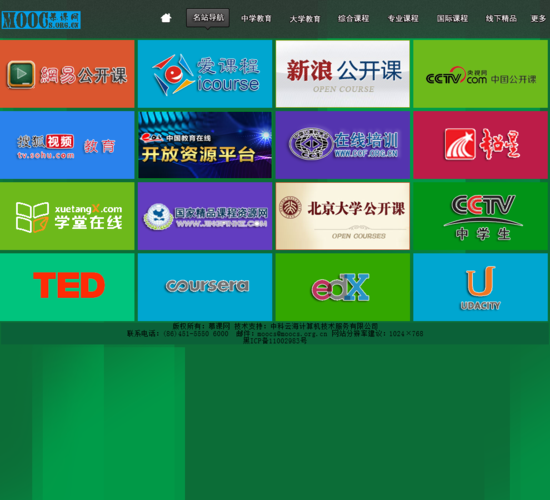Open the 中学教育 menu item

[x=256, y=19]
